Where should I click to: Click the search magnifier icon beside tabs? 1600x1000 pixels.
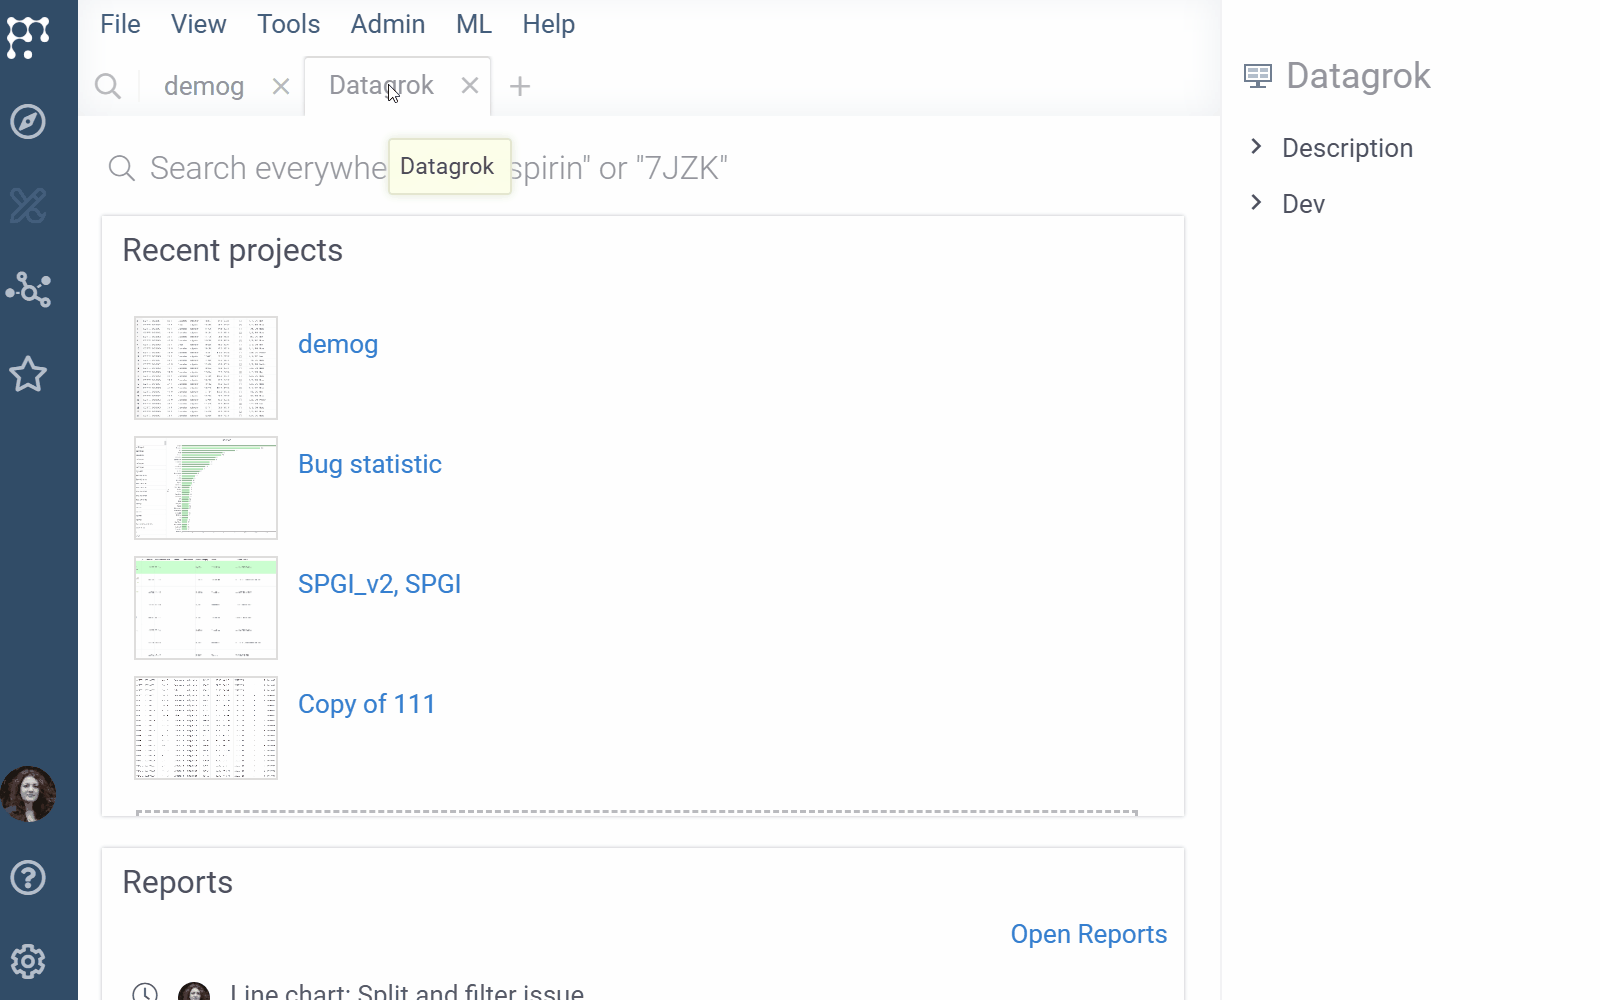[x=108, y=87]
